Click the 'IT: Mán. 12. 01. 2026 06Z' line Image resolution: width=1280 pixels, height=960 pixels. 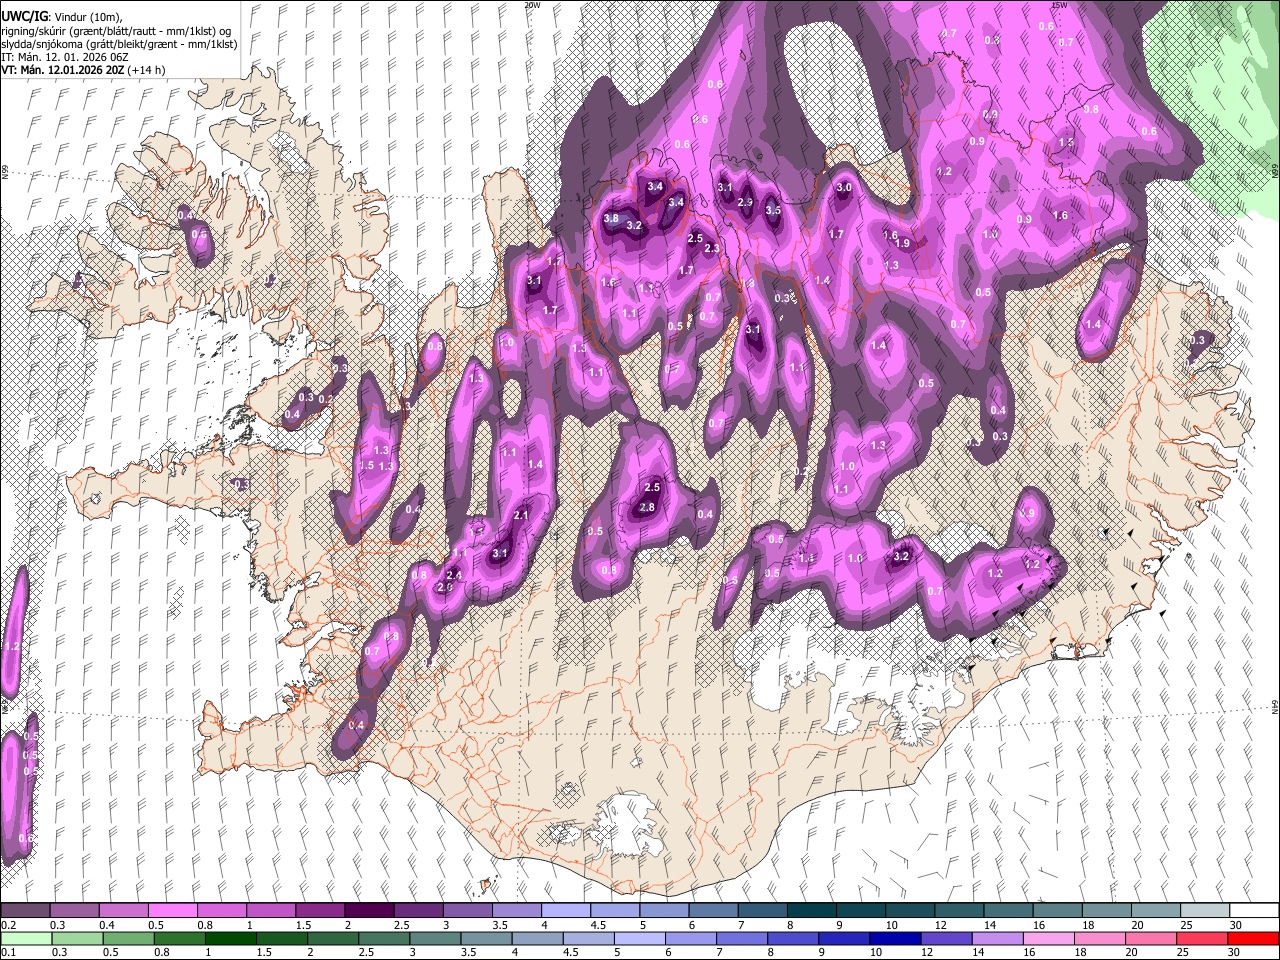tap(65, 57)
